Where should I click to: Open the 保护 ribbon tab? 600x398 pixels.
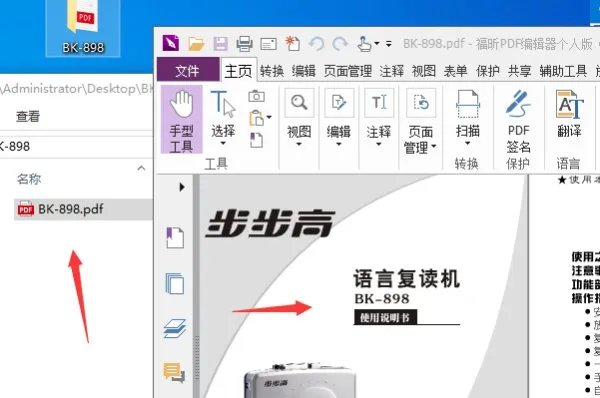pos(488,71)
